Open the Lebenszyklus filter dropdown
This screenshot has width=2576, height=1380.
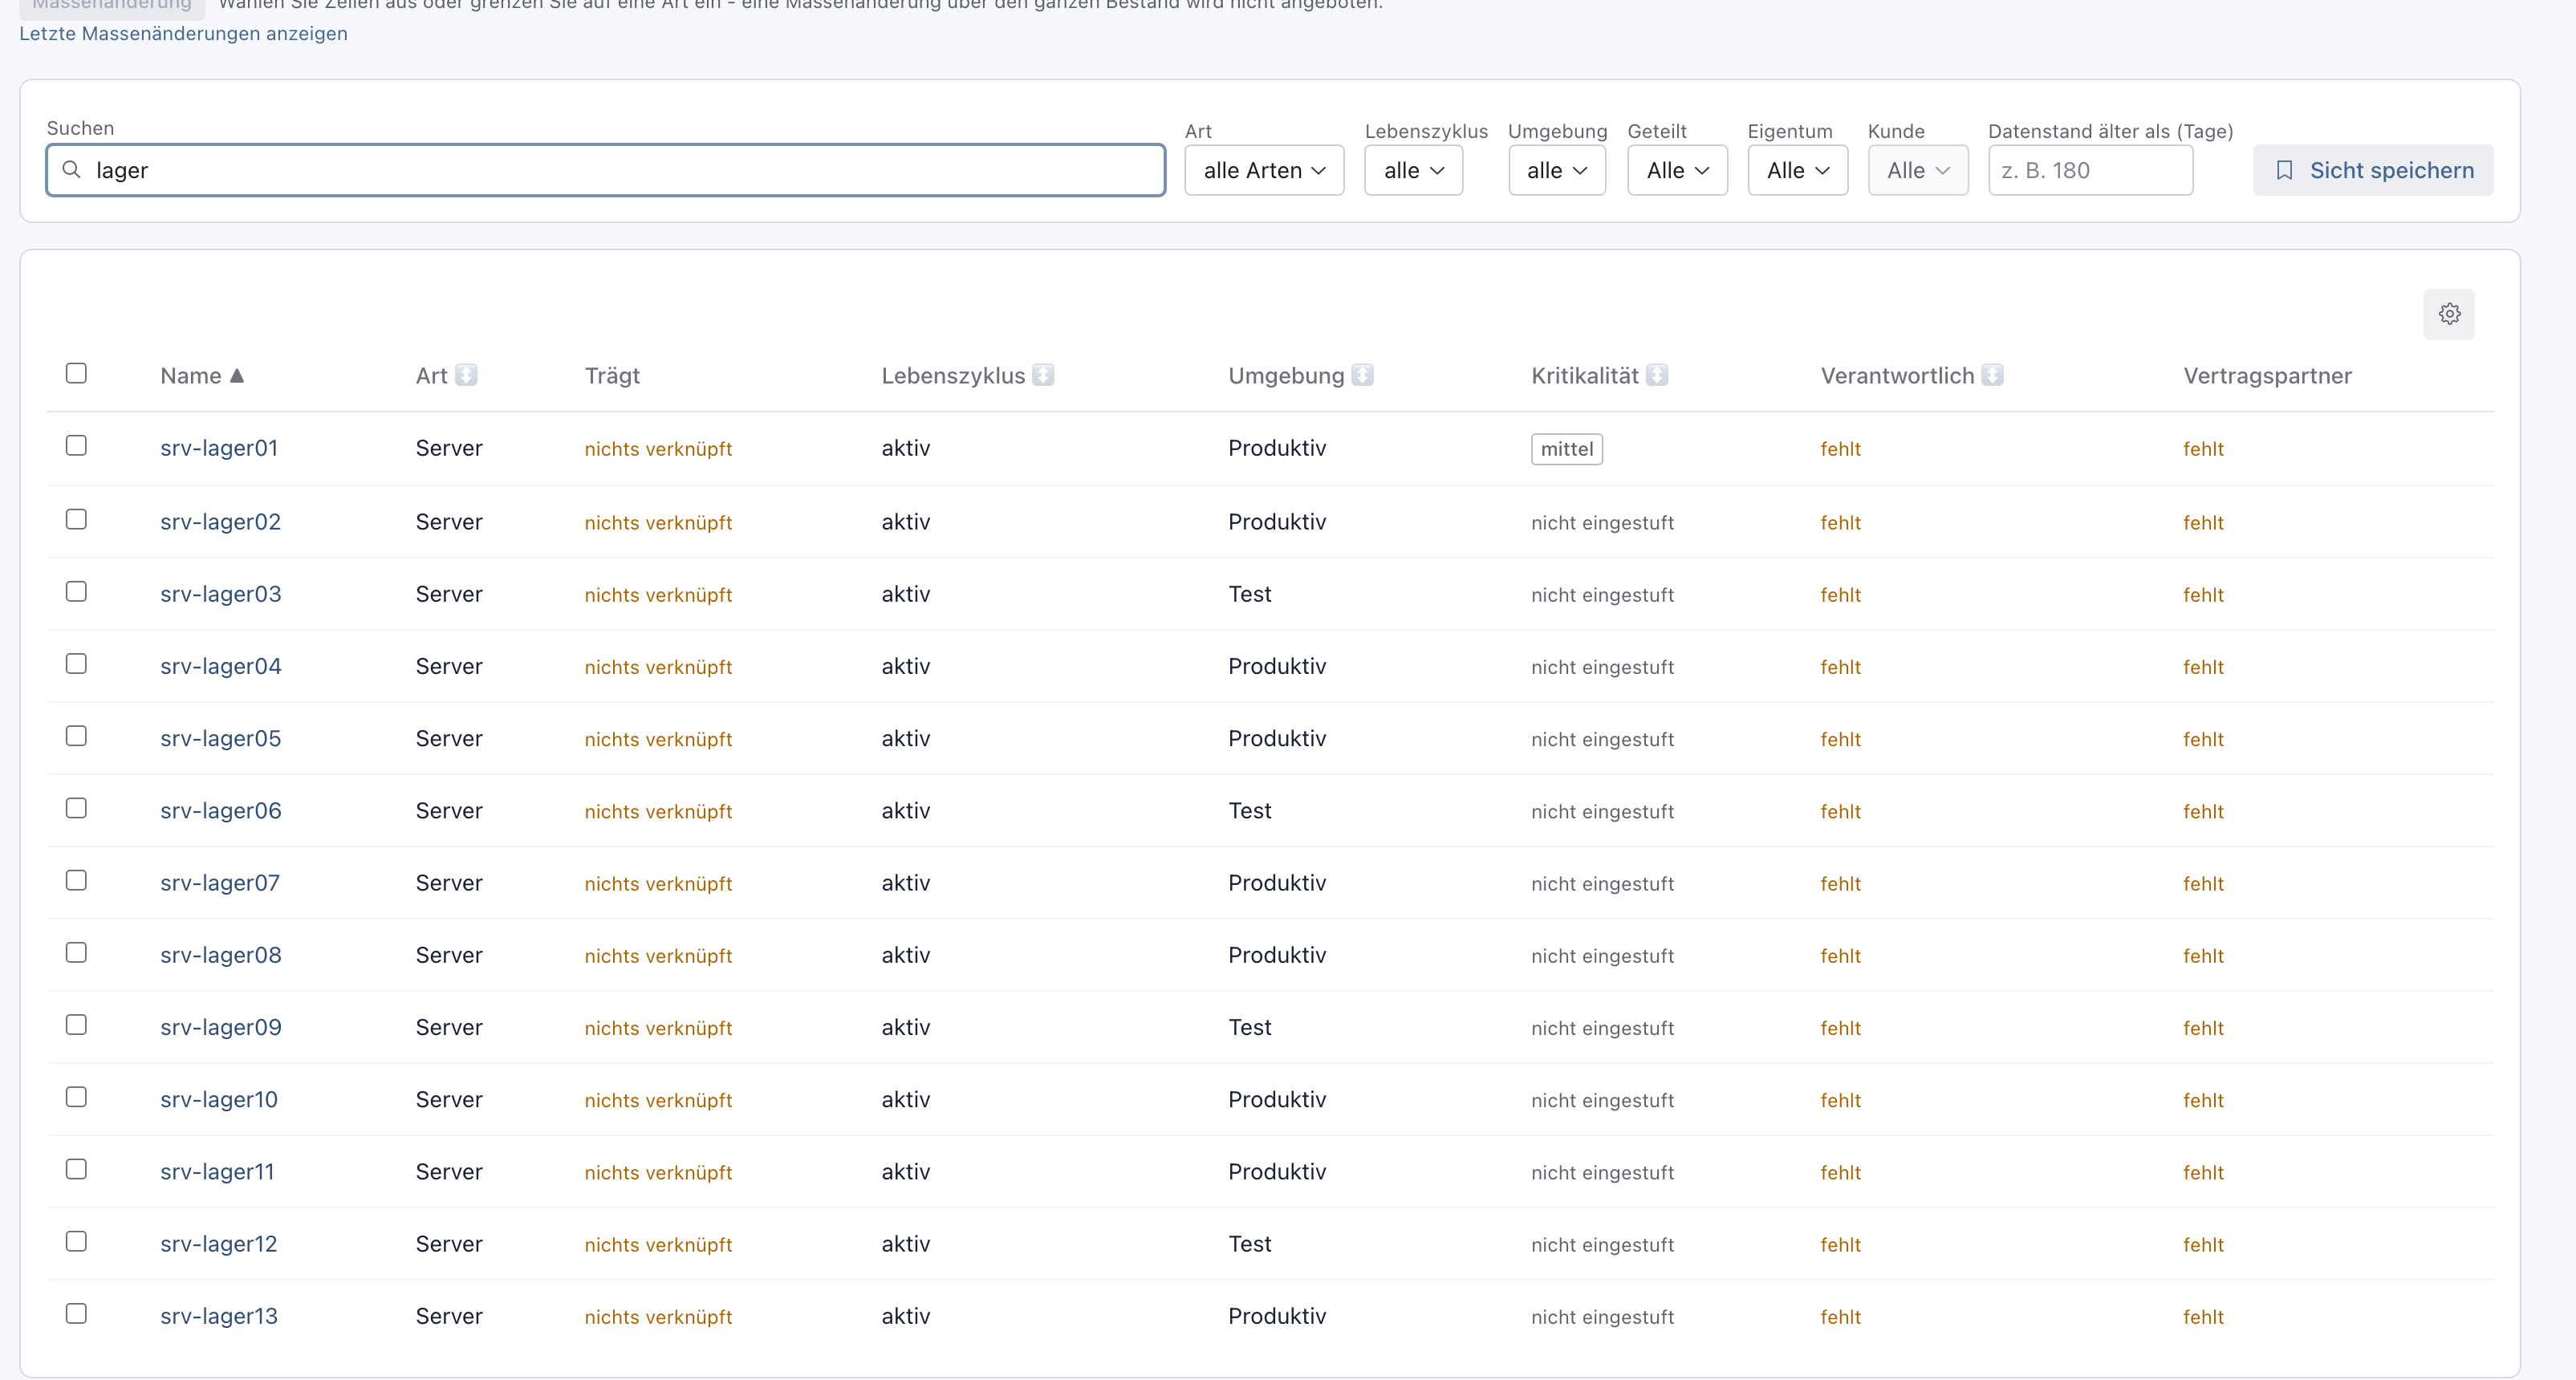click(1413, 170)
